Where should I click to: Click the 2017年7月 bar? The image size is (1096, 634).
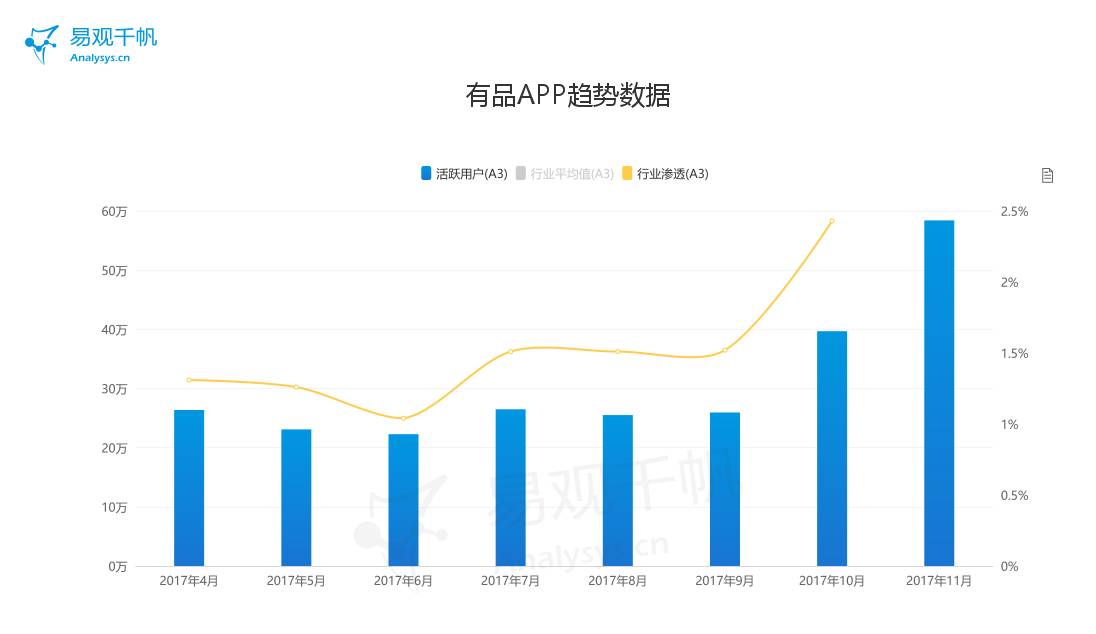coord(510,488)
